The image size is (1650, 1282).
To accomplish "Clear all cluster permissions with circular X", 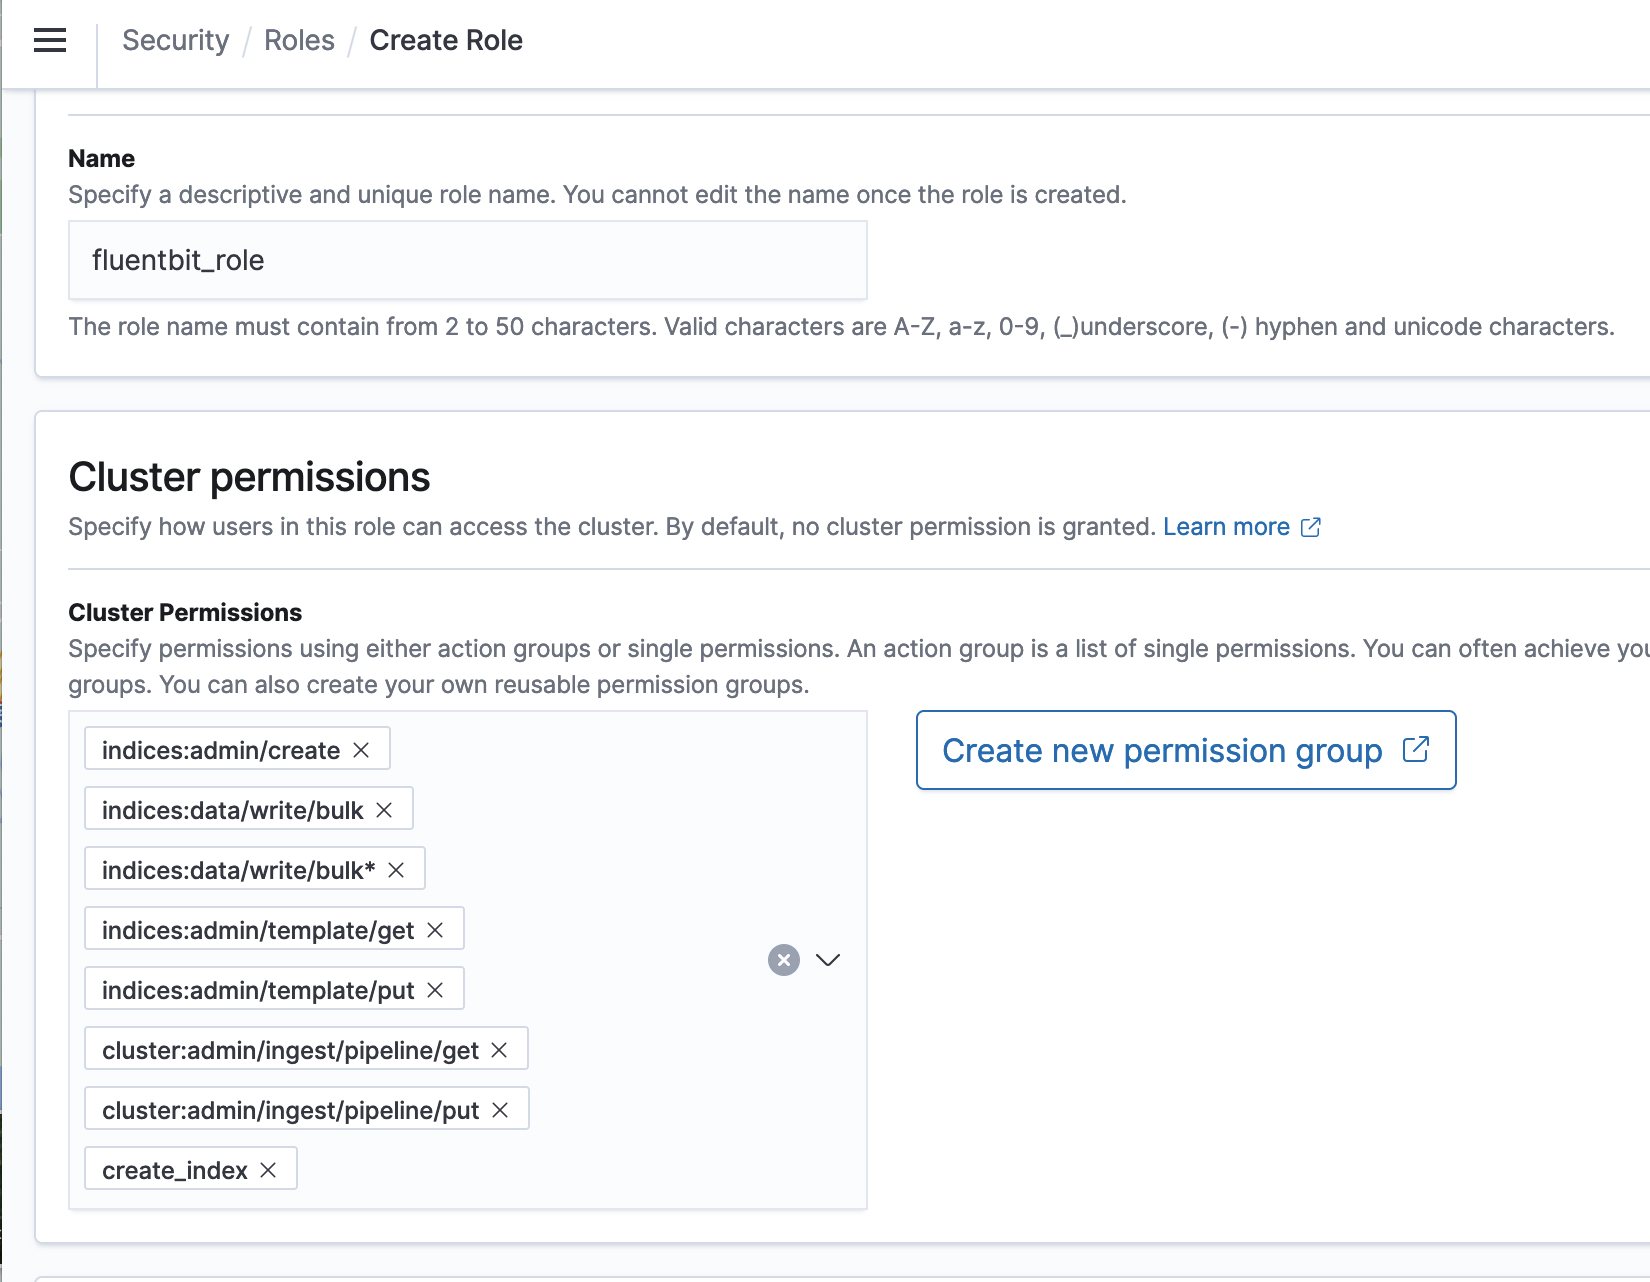I will 785,960.
